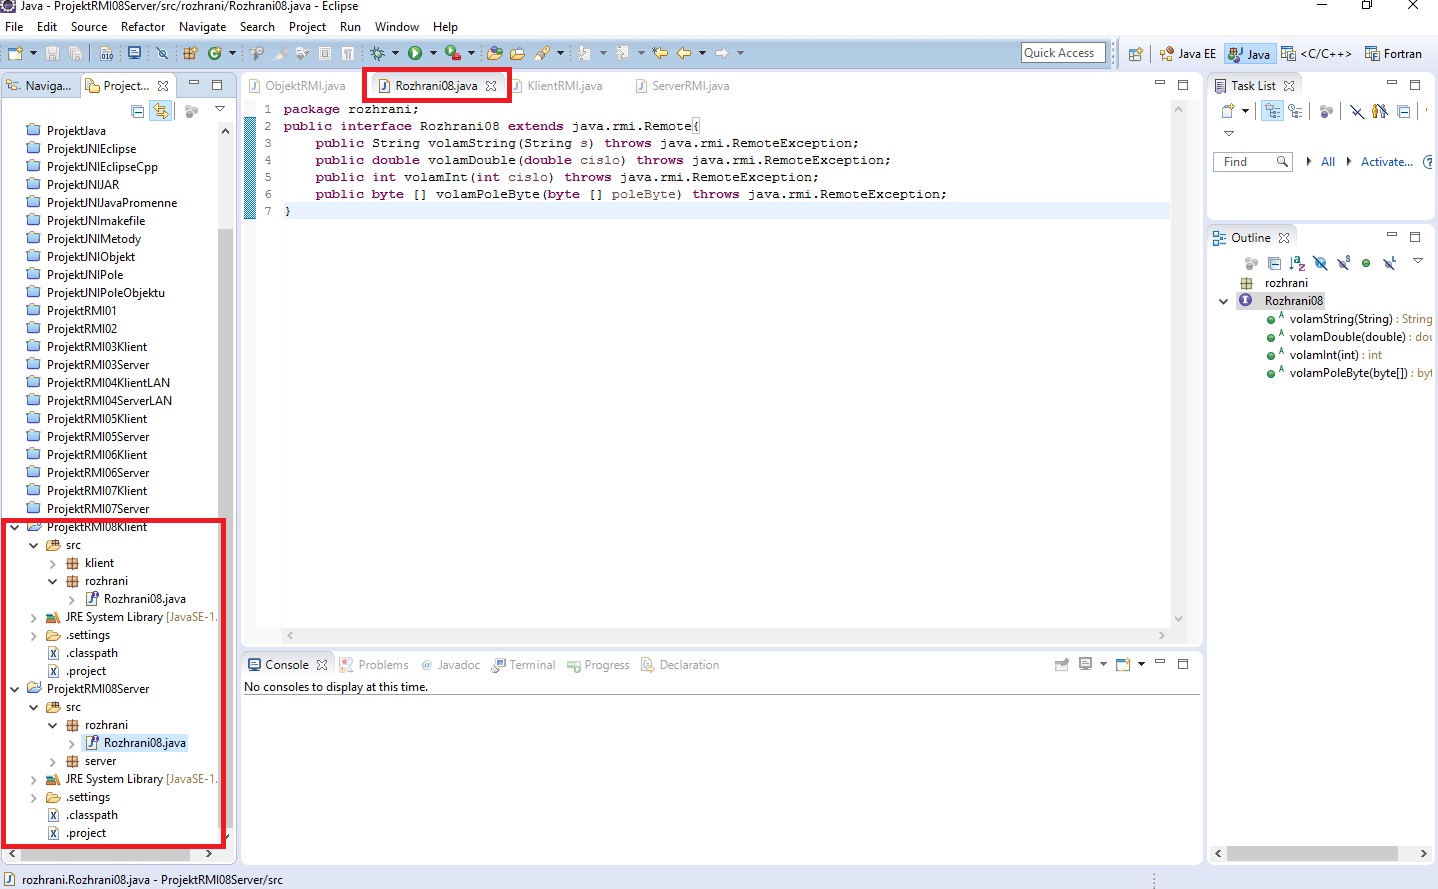Click Open Console icon in Console view
The image size is (1438, 889).
click(x=1123, y=665)
